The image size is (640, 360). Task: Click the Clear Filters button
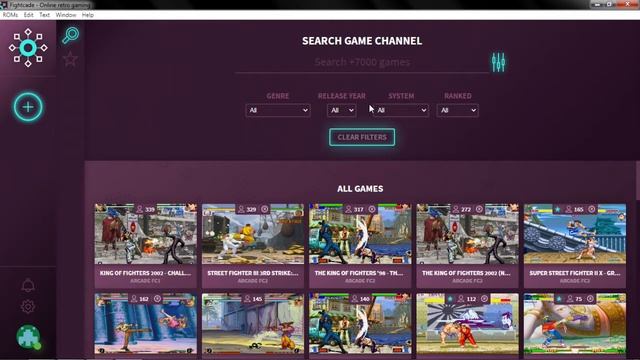click(x=362, y=137)
